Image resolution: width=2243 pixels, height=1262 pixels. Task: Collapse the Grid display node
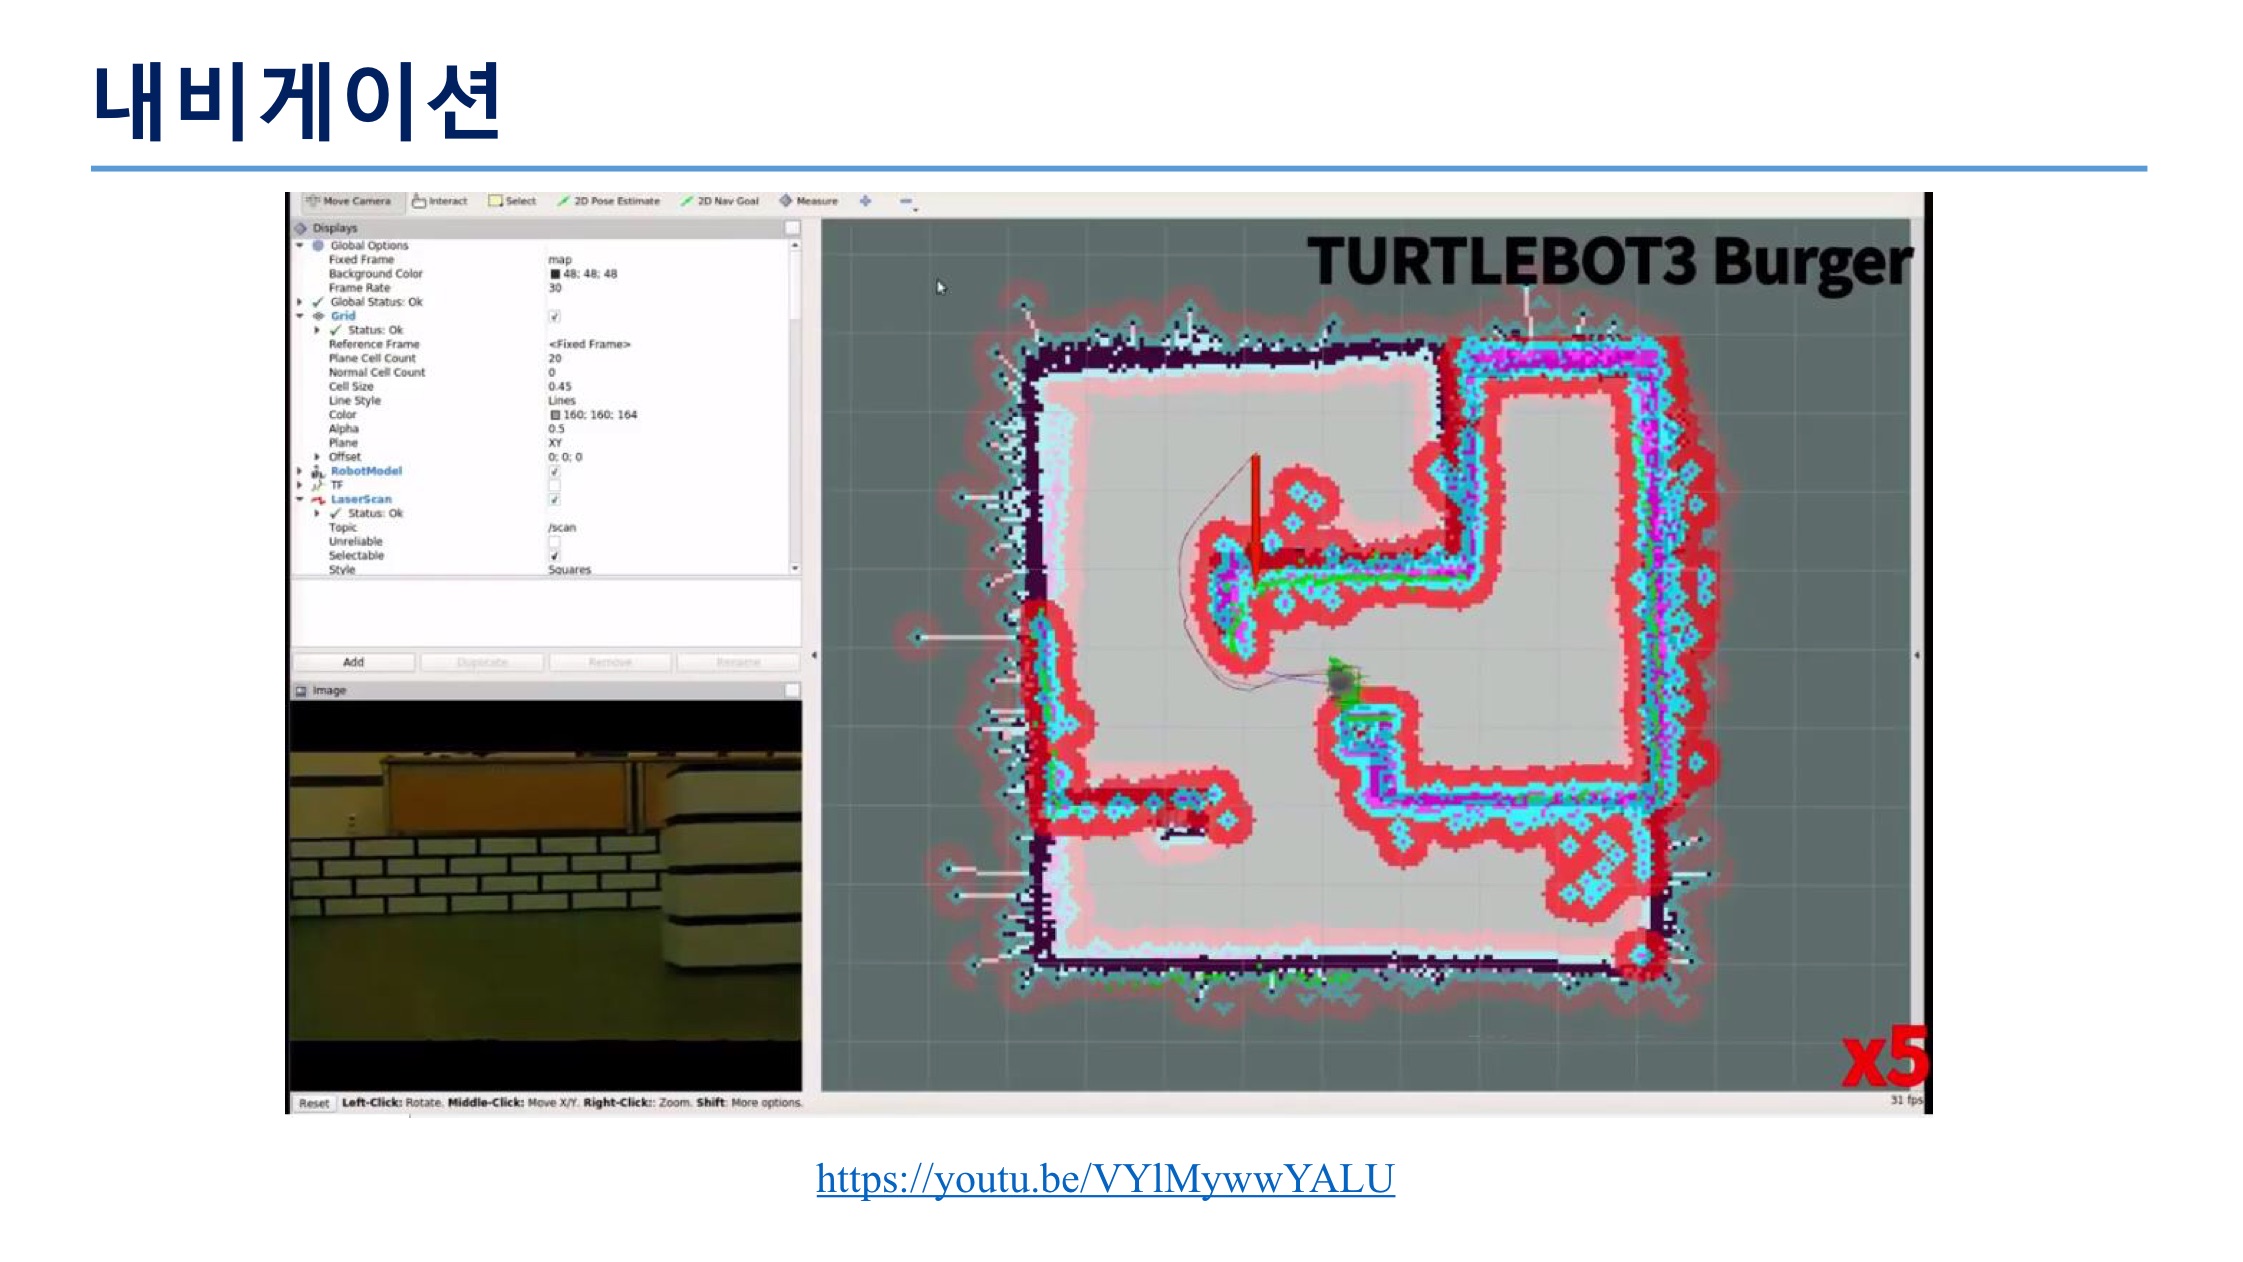[299, 316]
